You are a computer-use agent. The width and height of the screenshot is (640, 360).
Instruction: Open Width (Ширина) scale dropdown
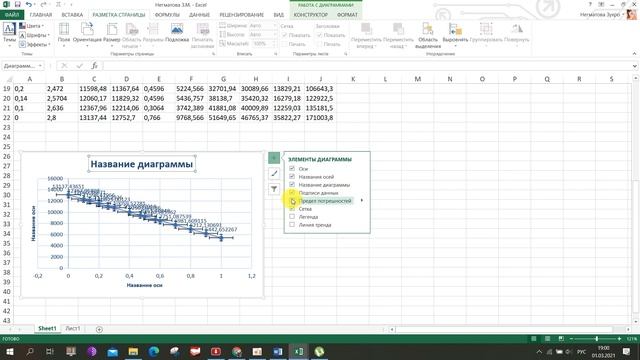coord(274,26)
